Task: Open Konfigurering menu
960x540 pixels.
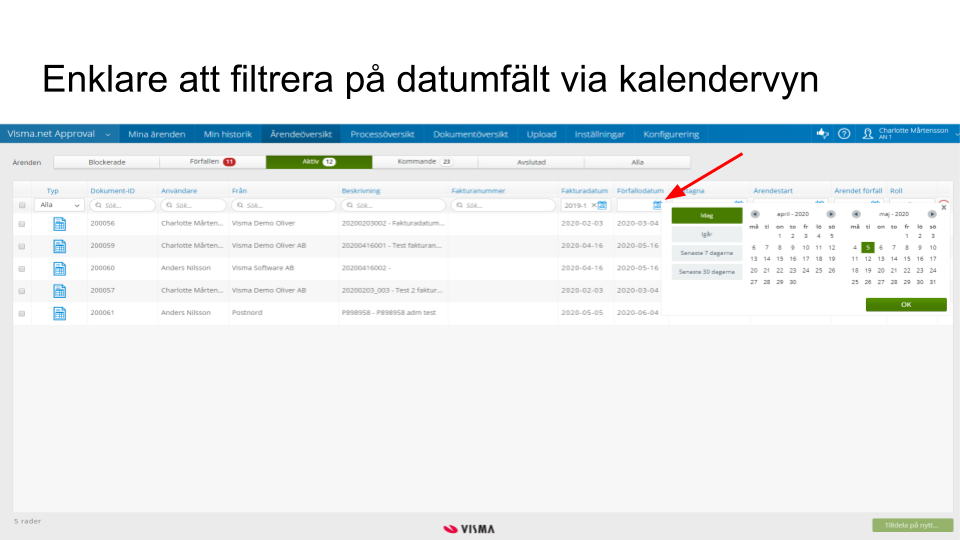Action: 671,134
